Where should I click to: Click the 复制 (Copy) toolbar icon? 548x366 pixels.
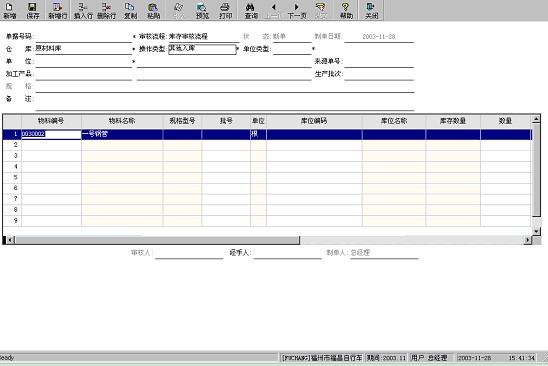[x=130, y=10]
